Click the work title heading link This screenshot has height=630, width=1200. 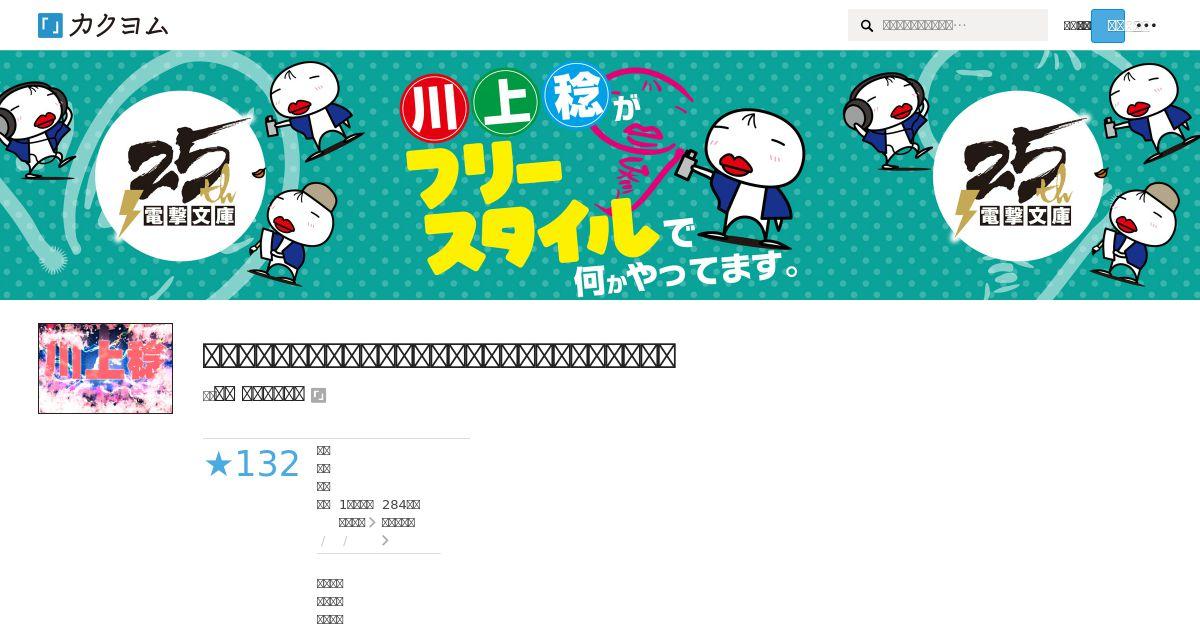pyautogui.click(x=439, y=355)
